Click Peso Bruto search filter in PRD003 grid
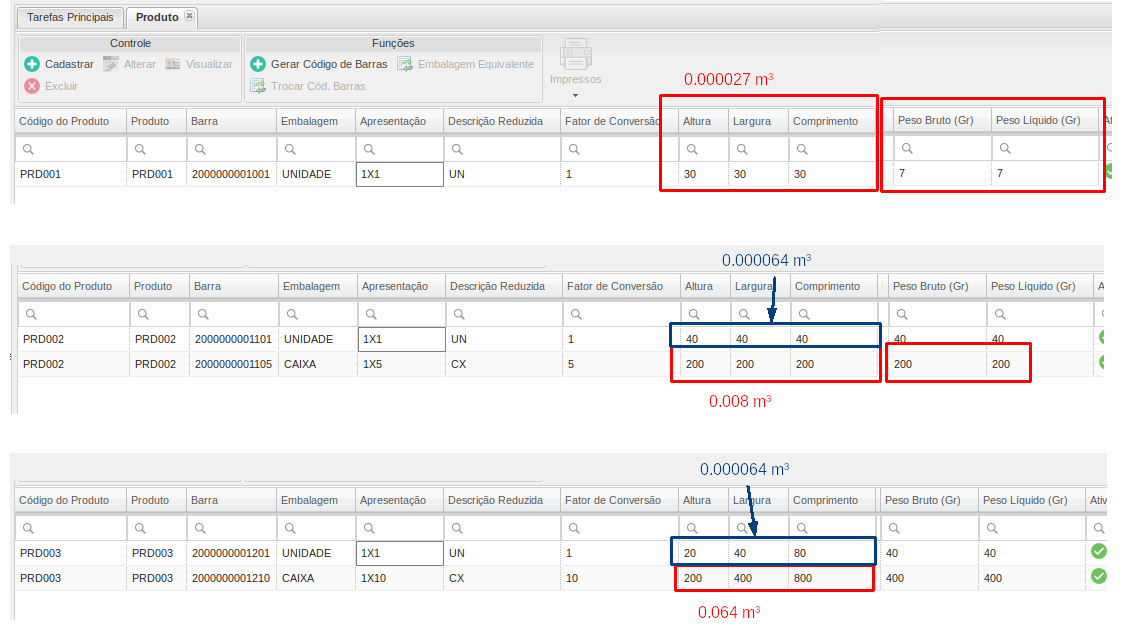 pos(928,528)
